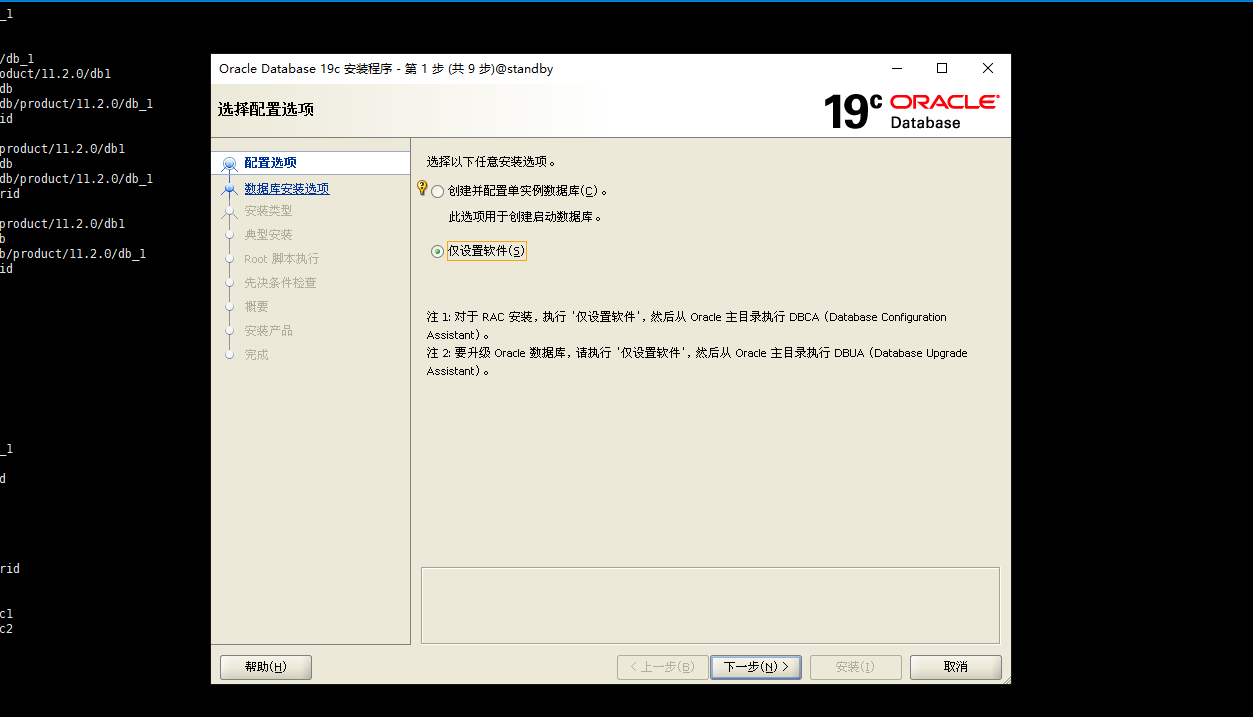The width and height of the screenshot is (1253, 717).
Task: Maximize the Oracle installer window
Action: click(941, 69)
